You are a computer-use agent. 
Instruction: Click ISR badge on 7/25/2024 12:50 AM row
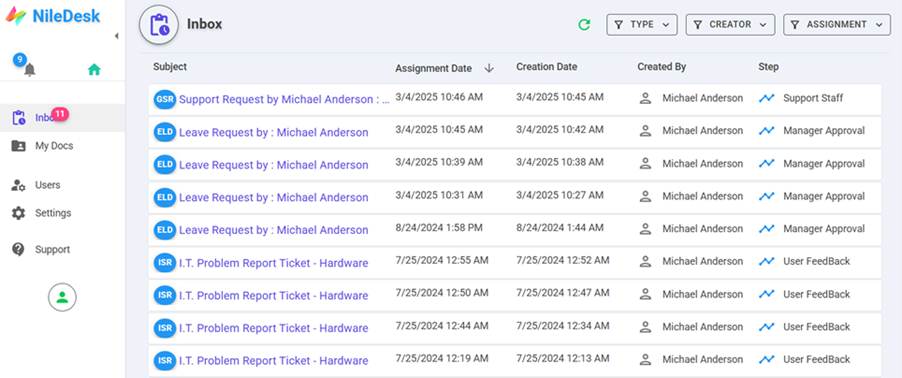pyautogui.click(x=165, y=296)
